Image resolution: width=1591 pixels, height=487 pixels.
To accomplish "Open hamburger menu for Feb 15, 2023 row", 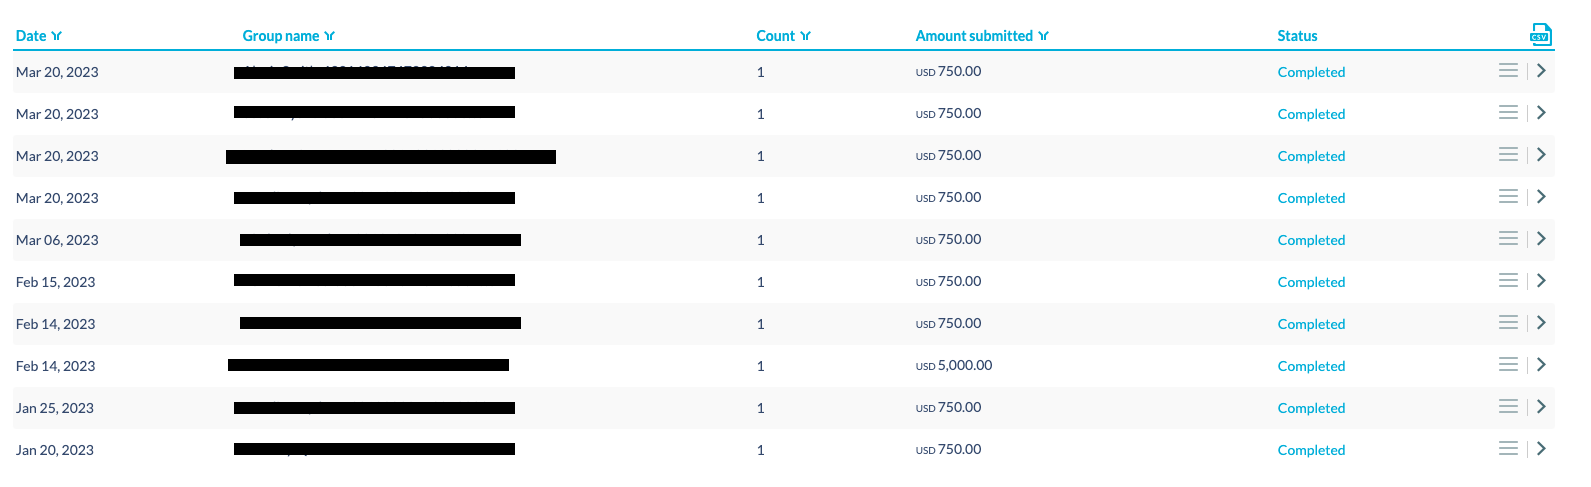I will (1508, 281).
